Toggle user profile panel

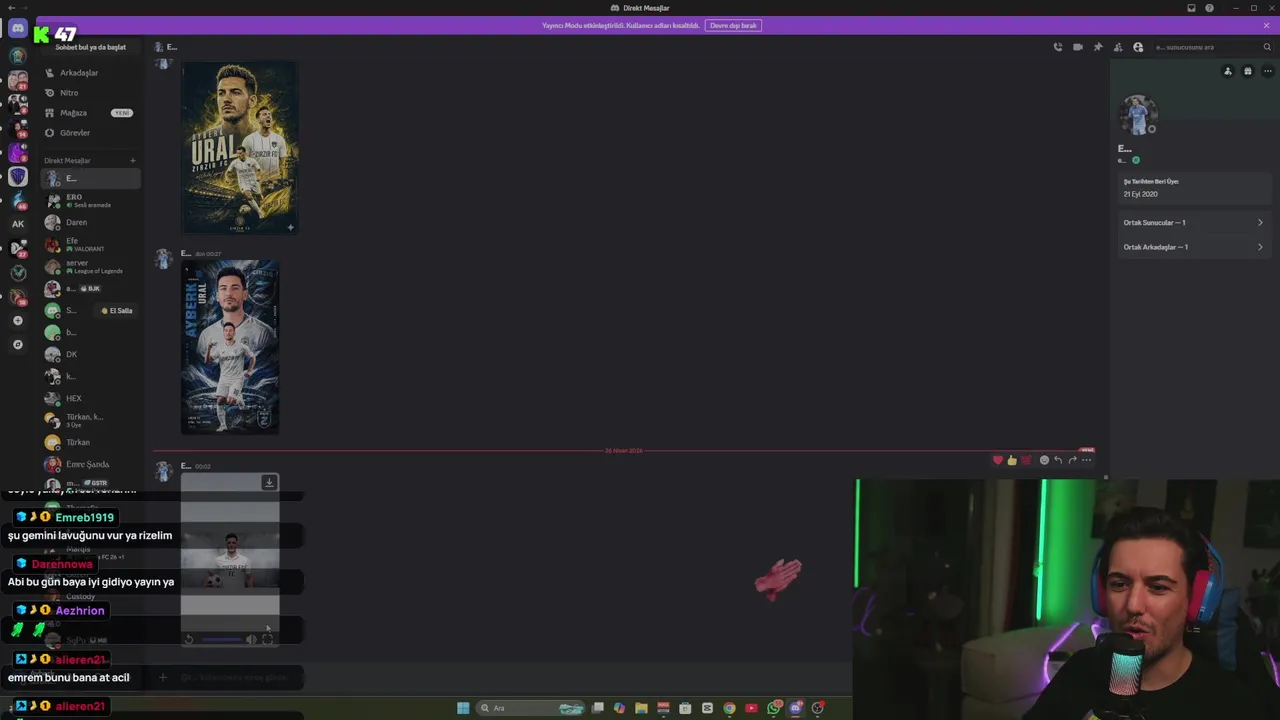[x=1138, y=47]
